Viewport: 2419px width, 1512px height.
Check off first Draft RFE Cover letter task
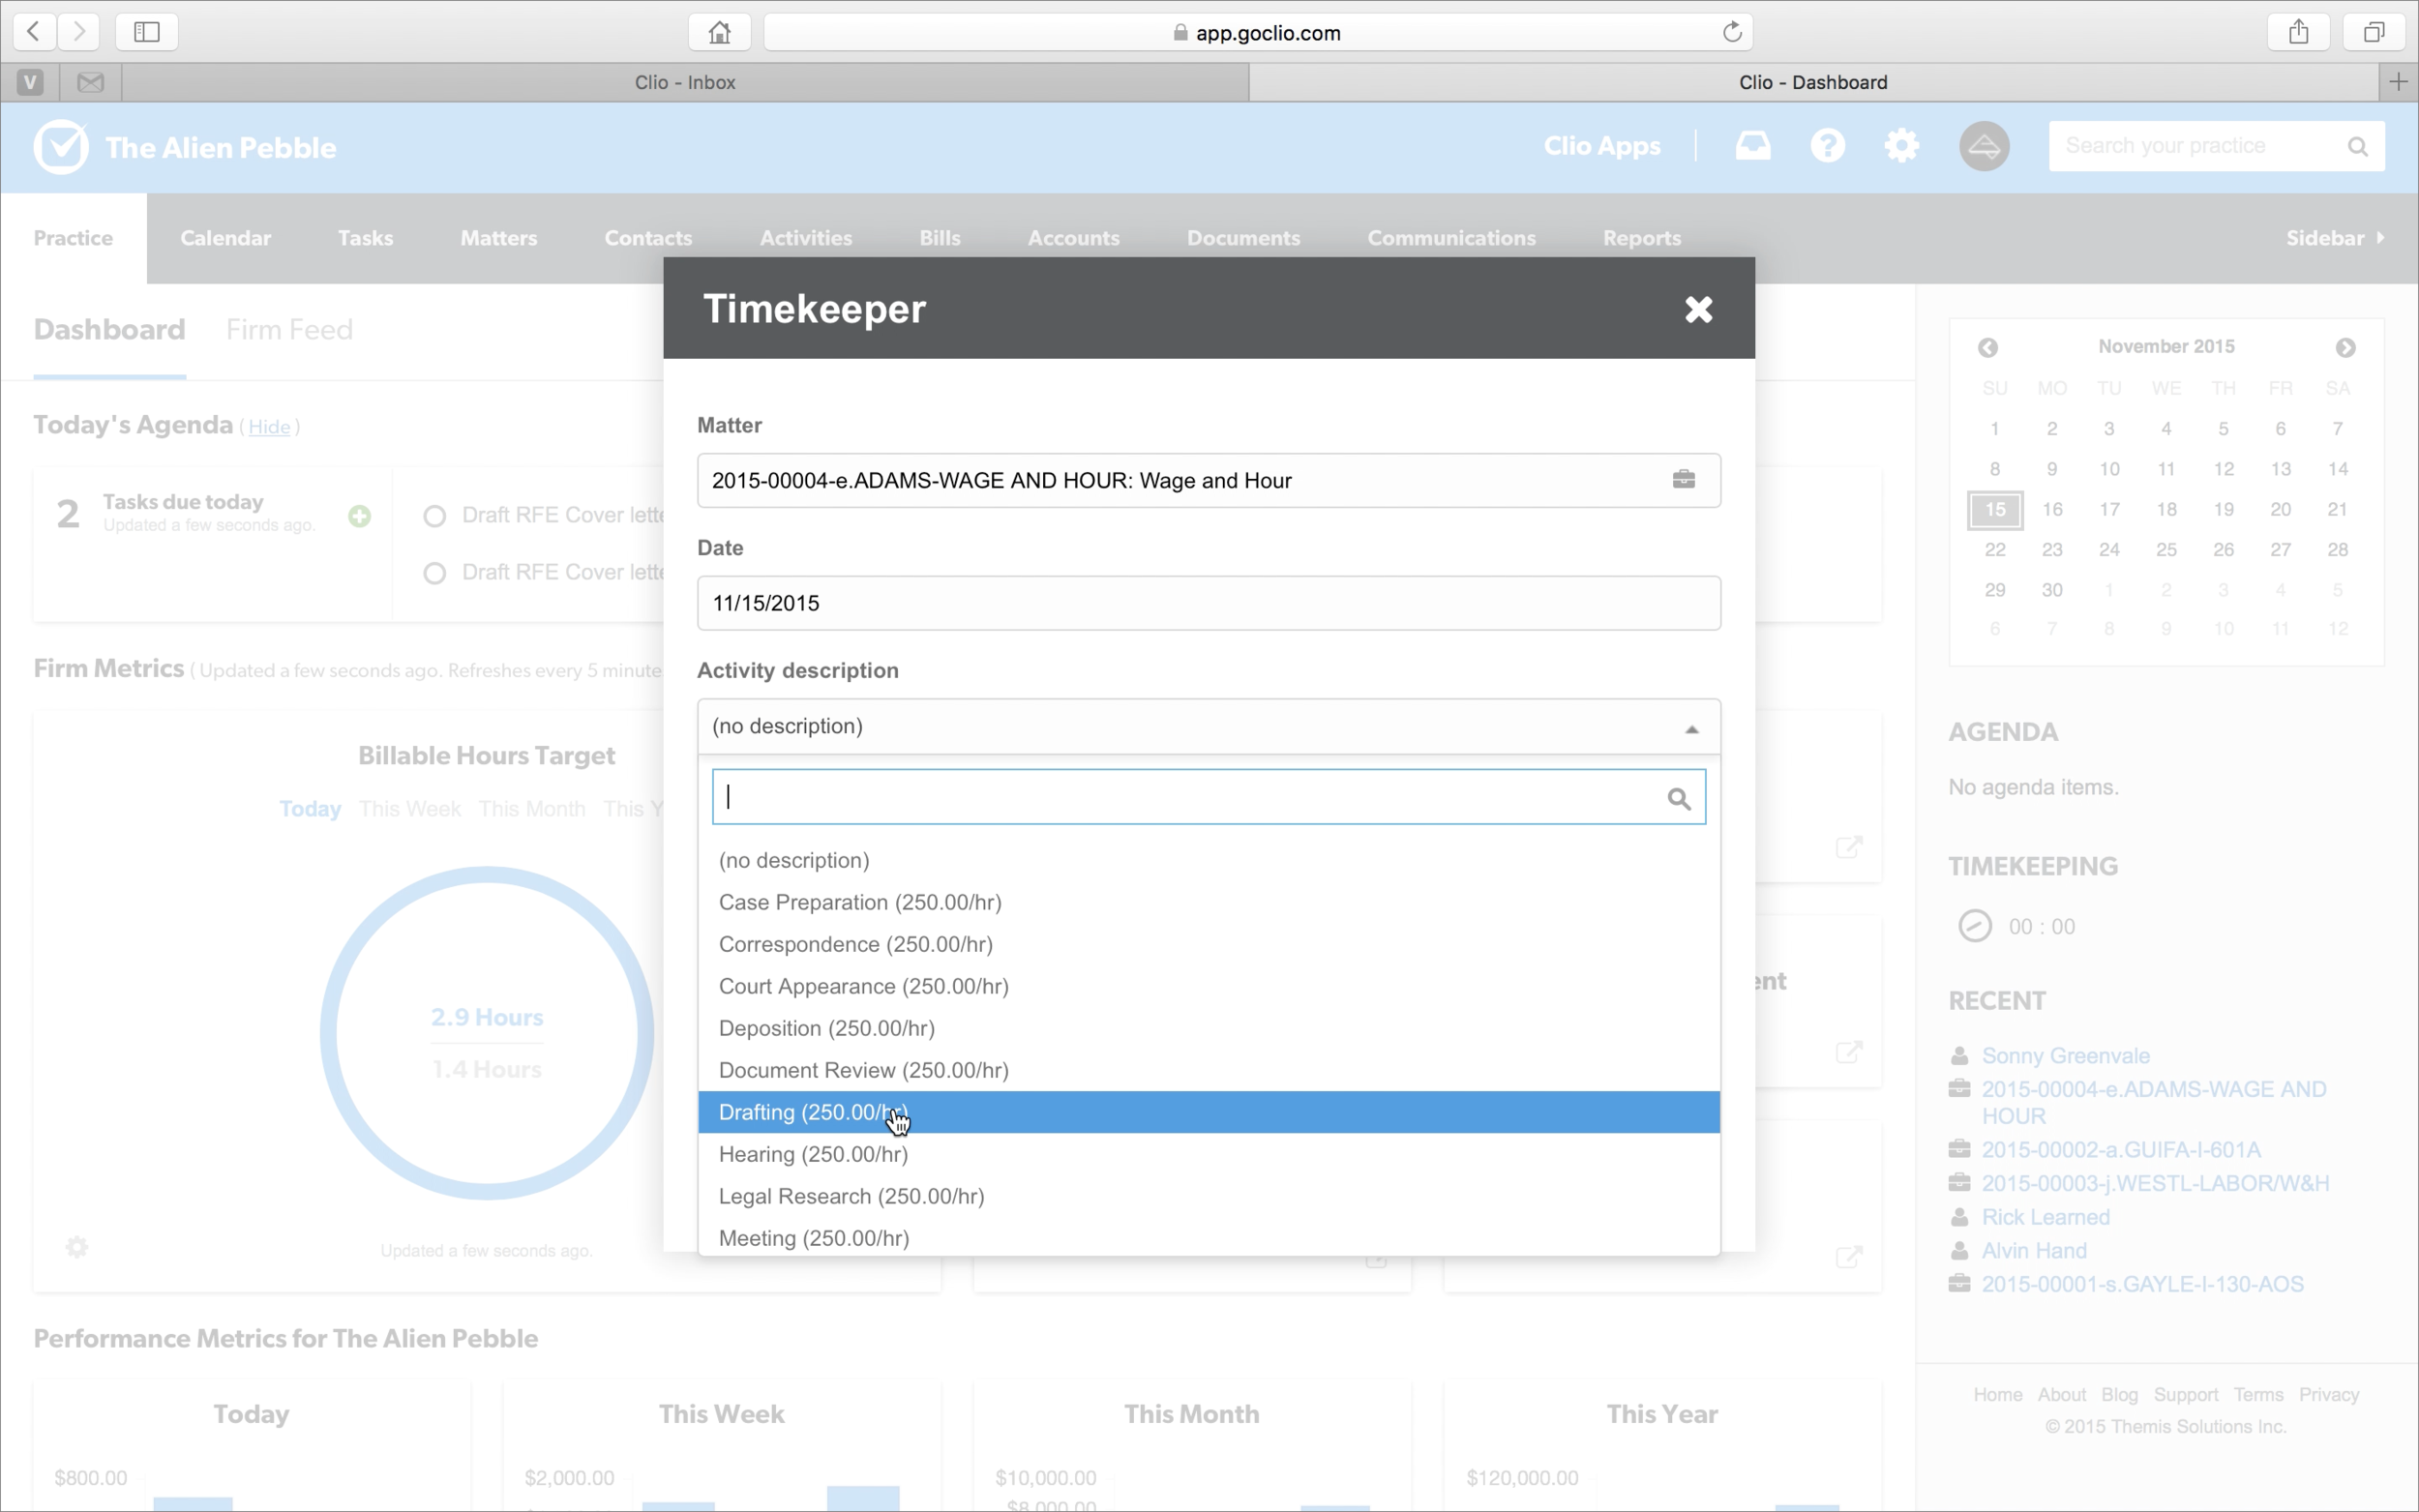click(x=434, y=516)
